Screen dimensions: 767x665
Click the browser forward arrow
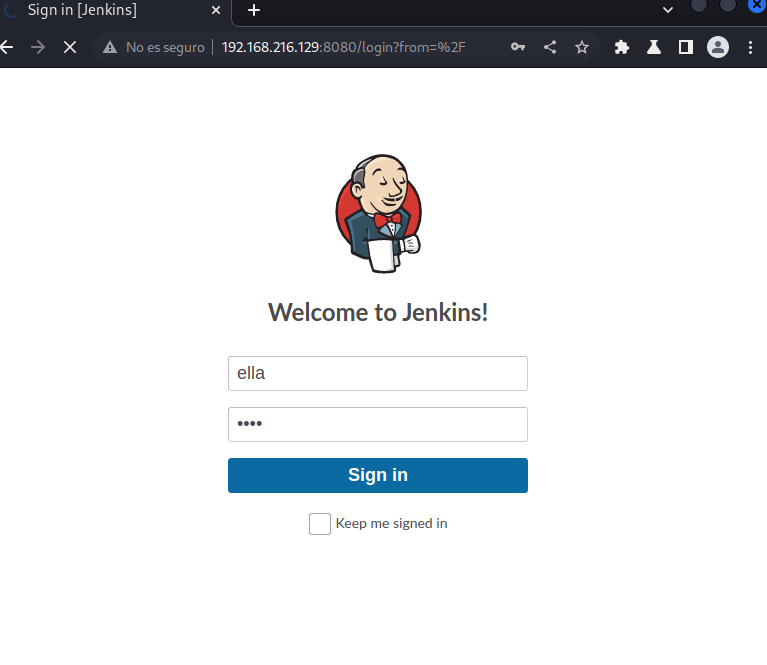tap(38, 47)
